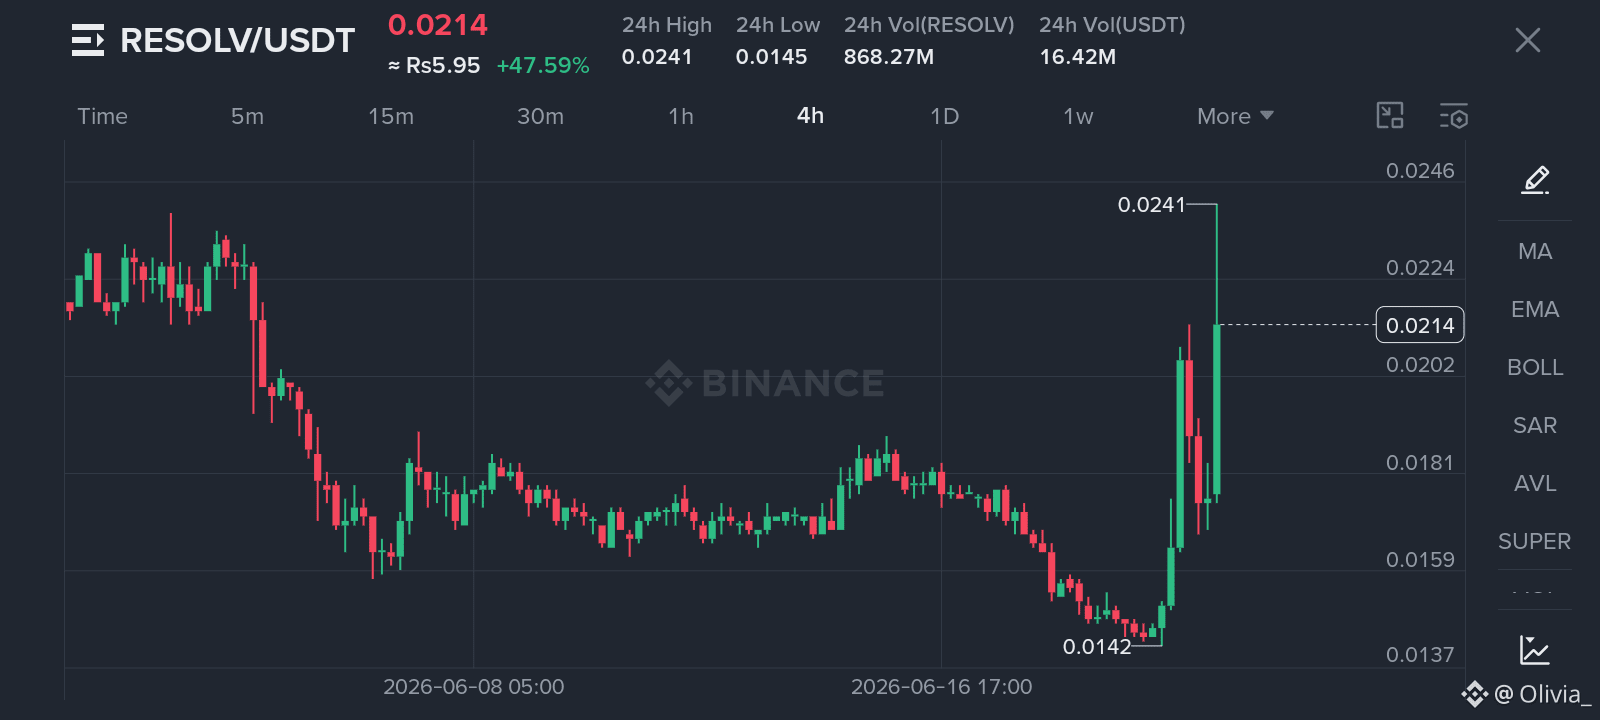Switch to the 1w interval
Screen dimensions: 1600x720
click(x=1078, y=116)
